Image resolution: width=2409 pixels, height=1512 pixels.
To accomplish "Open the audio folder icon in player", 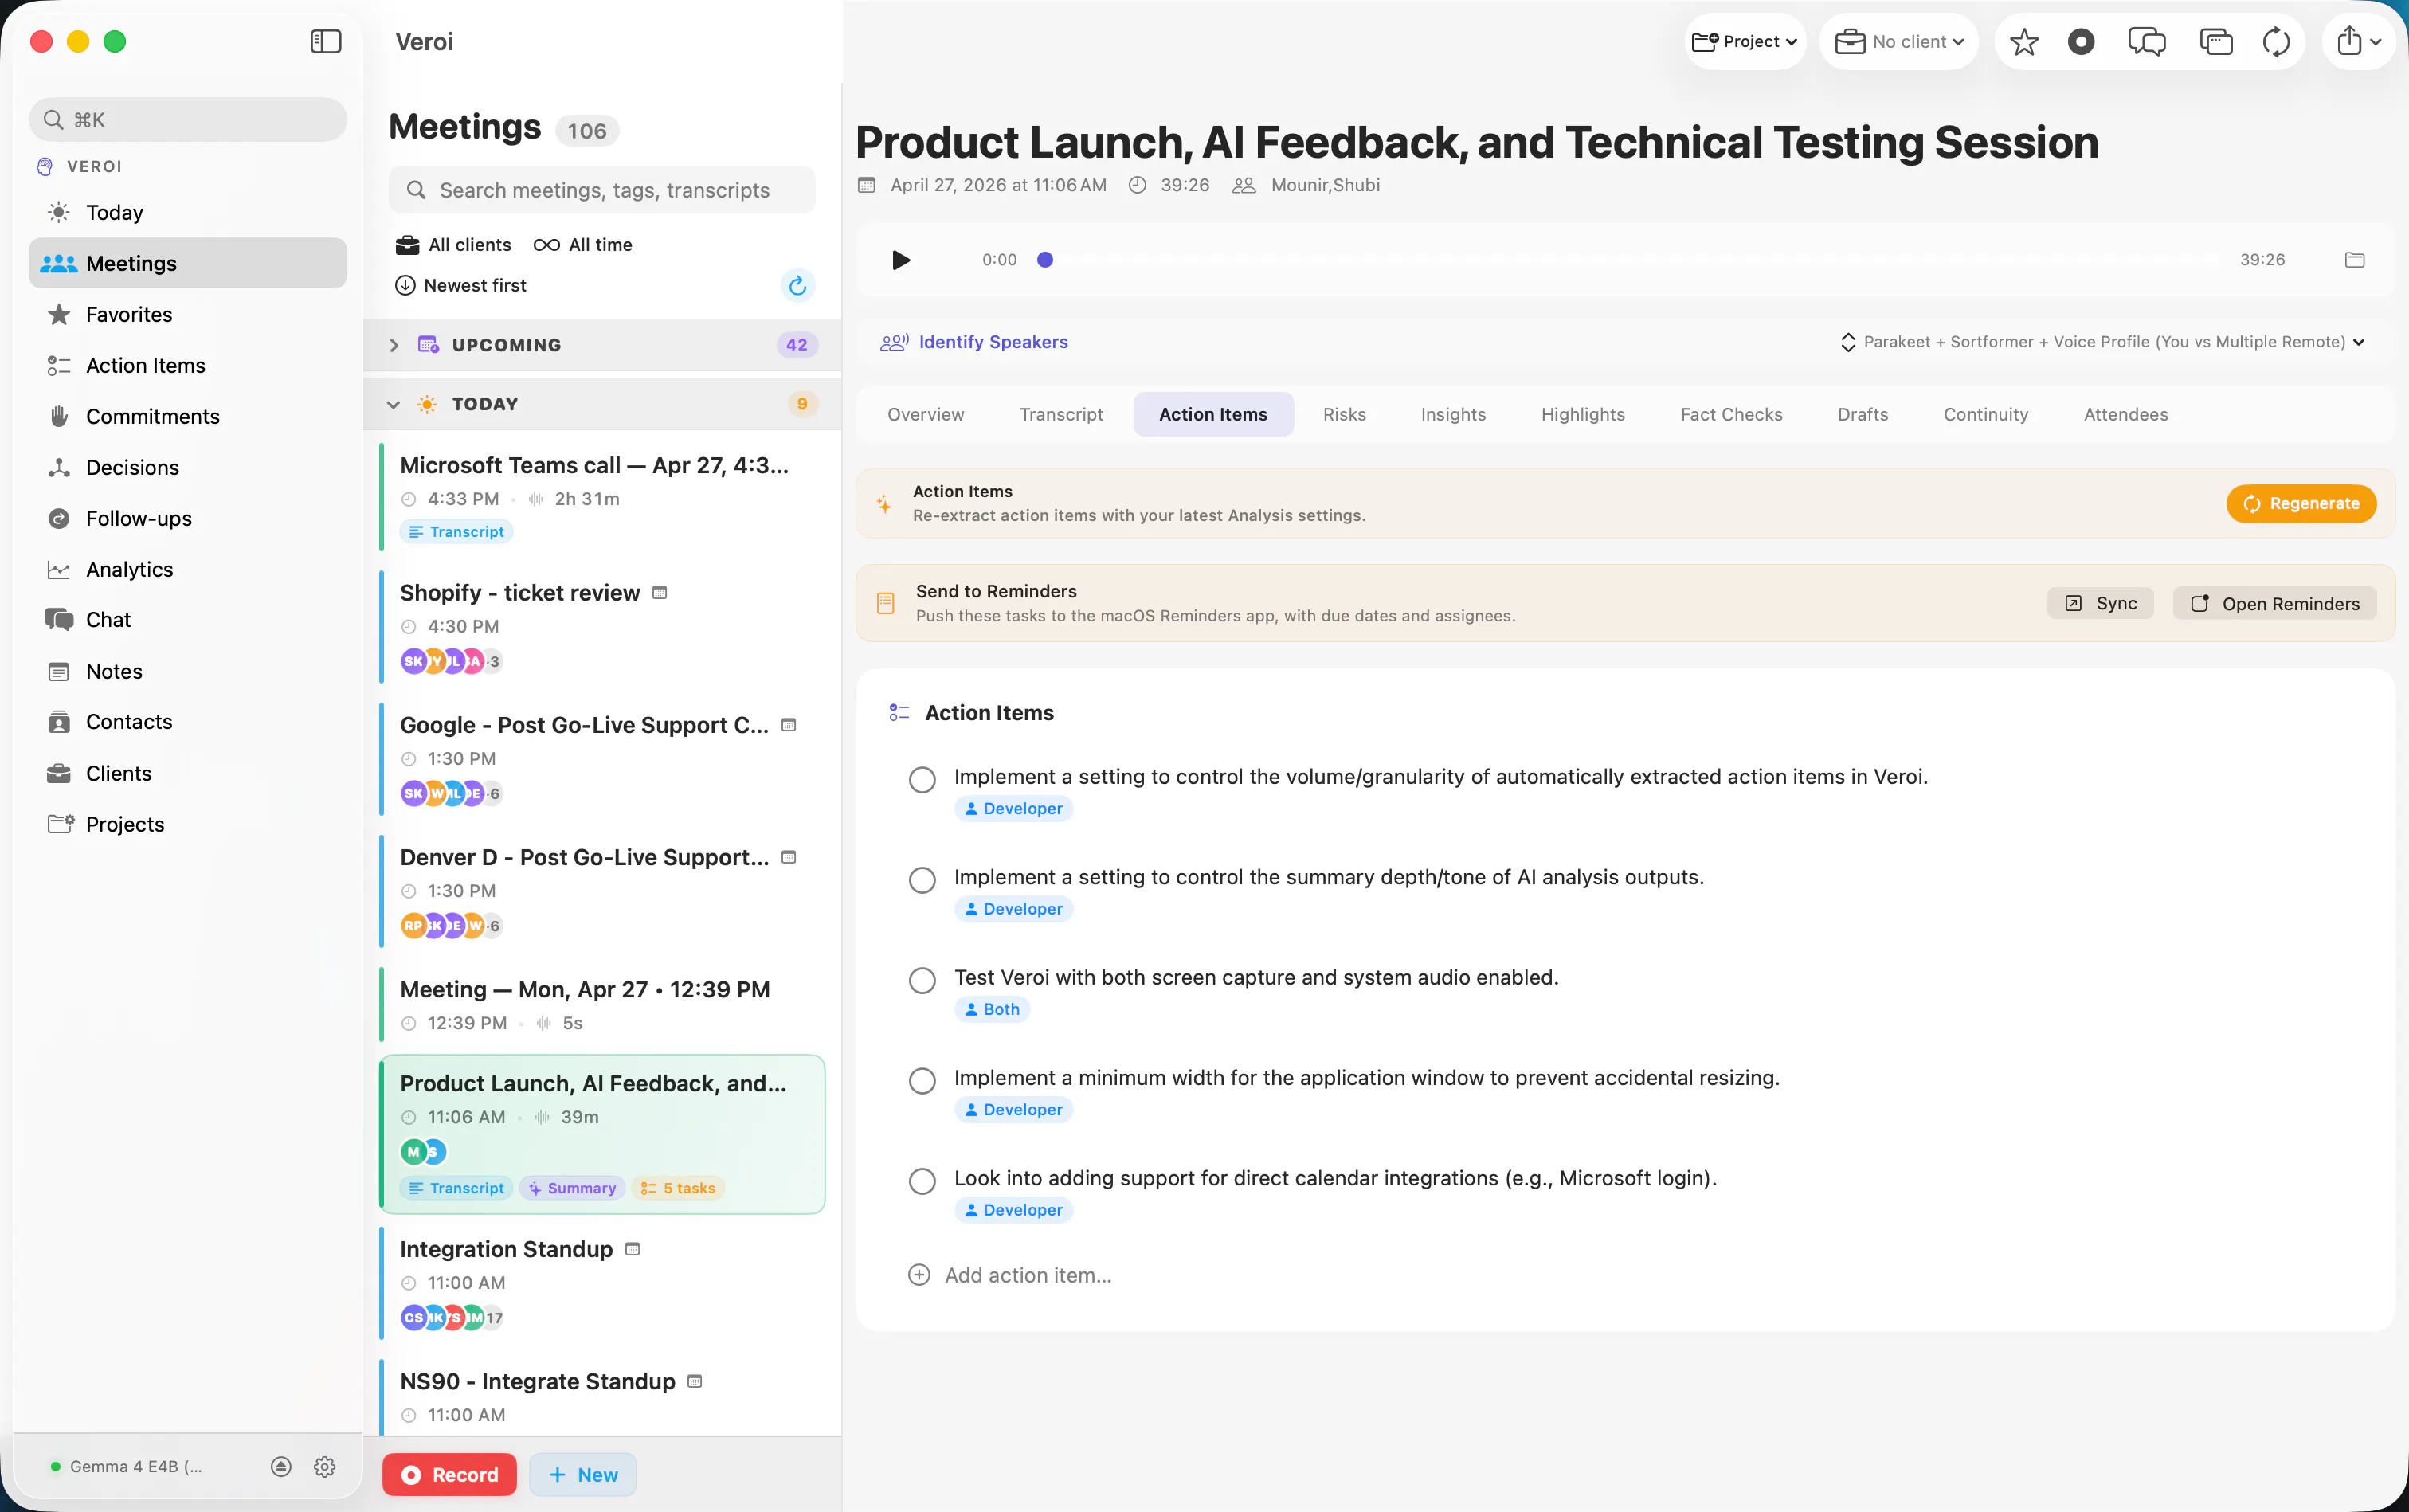I will [x=2355, y=260].
